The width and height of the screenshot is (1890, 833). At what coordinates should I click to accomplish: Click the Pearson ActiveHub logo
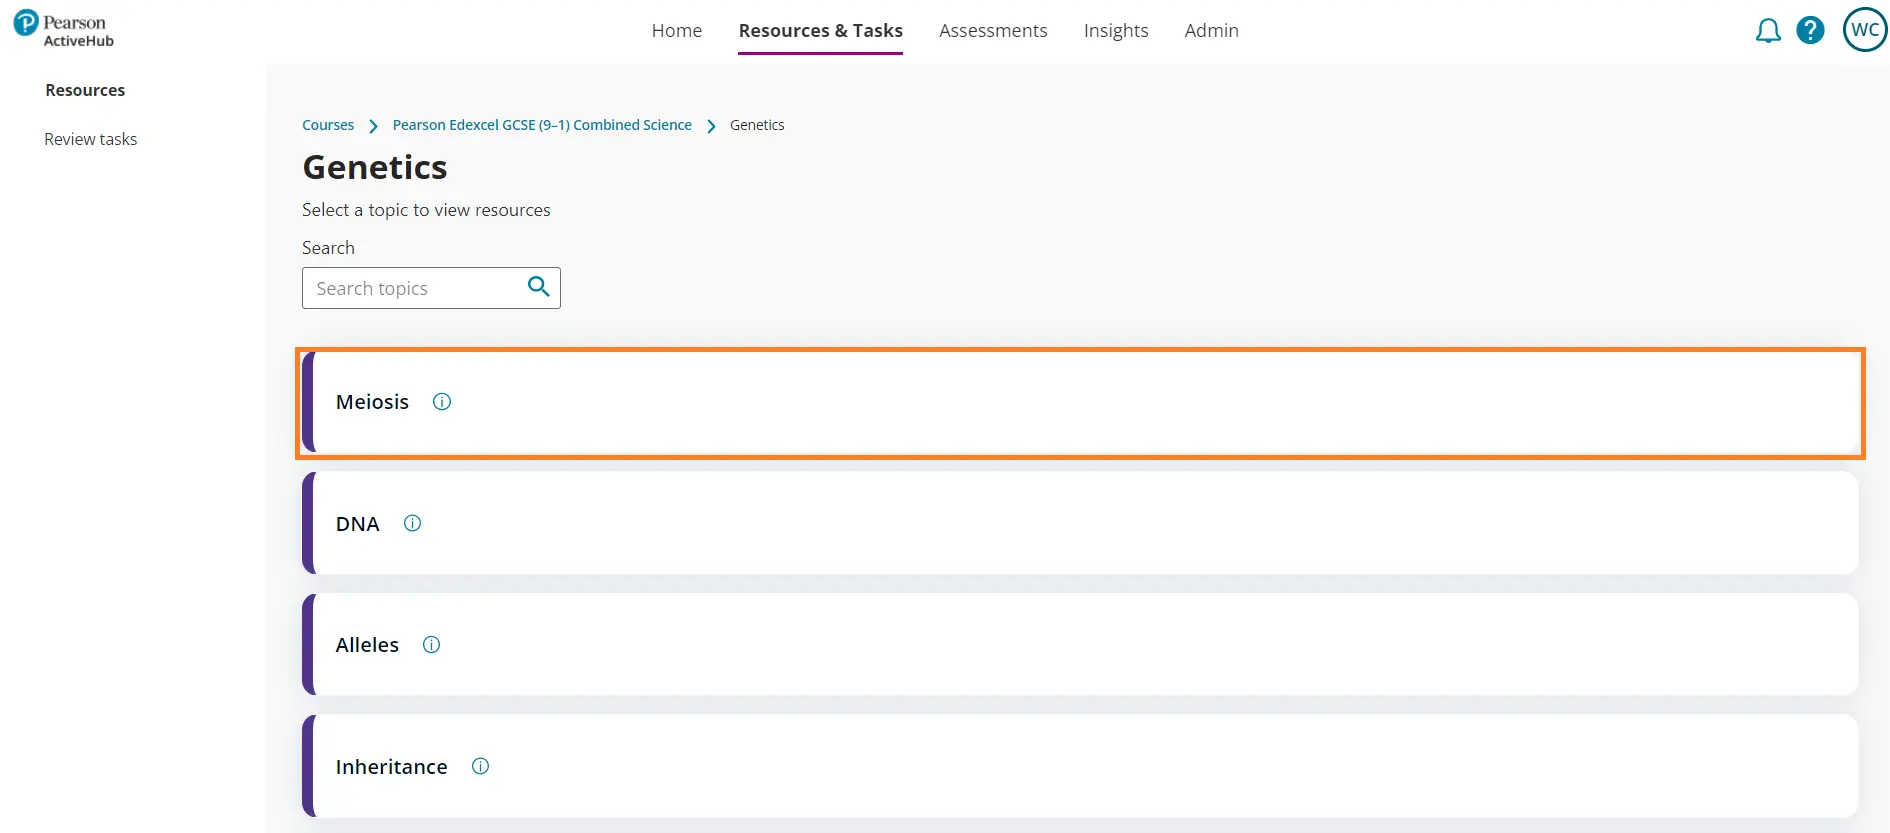pyautogui.click(x=64, y=30)
